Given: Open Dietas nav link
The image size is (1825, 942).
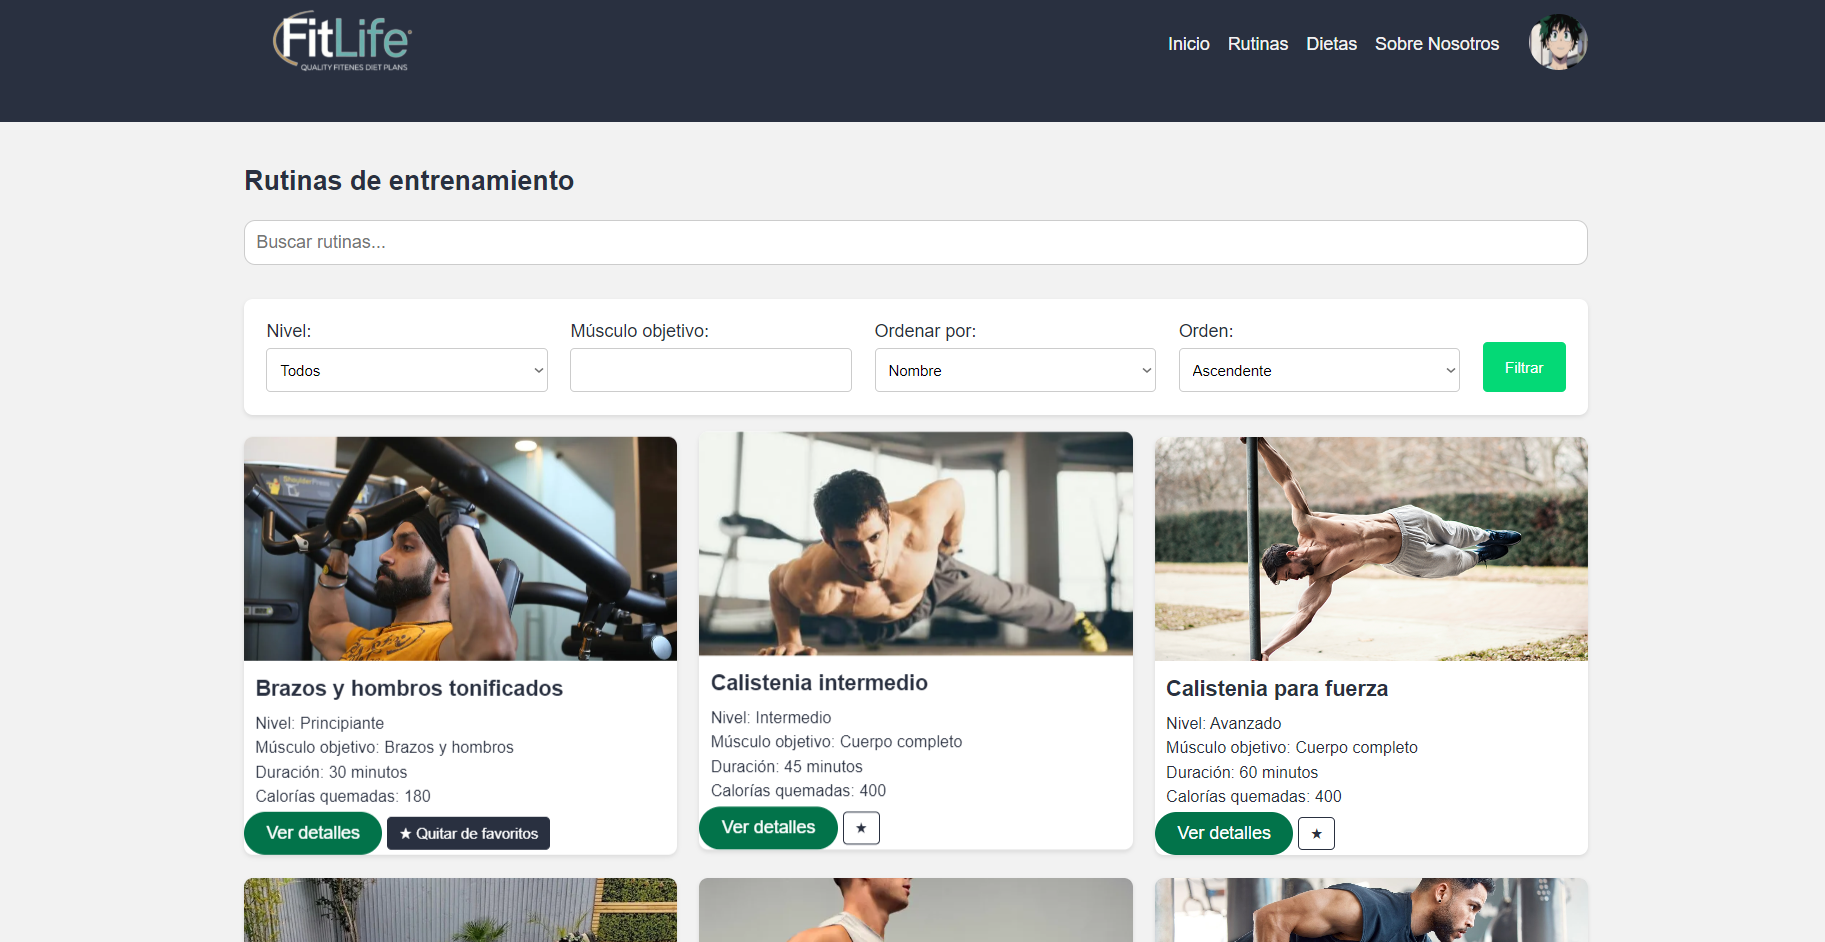Looking at the screenshot, I should 1331,44.
